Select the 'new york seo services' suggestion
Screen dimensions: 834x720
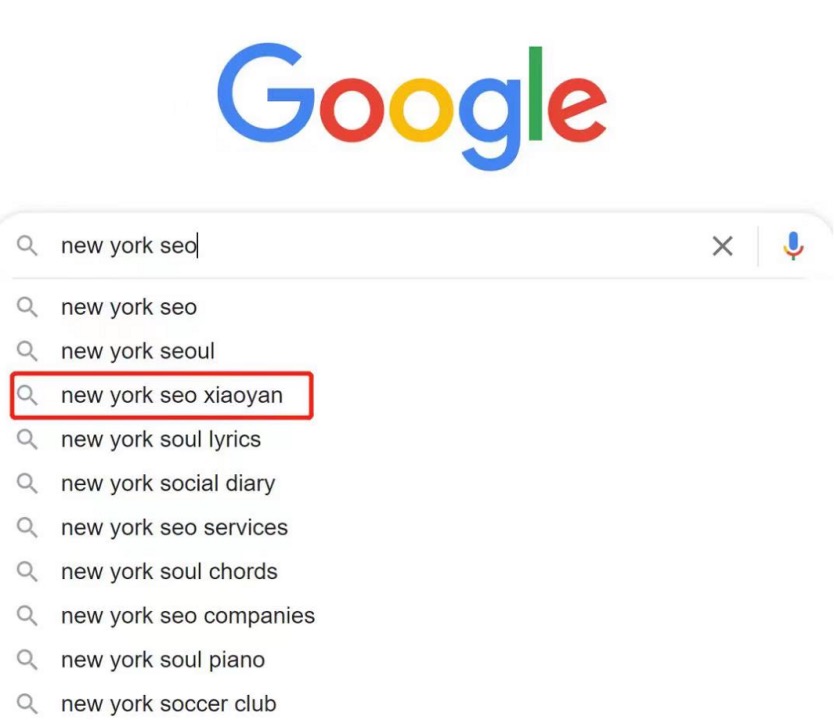(x=174, y=528)
